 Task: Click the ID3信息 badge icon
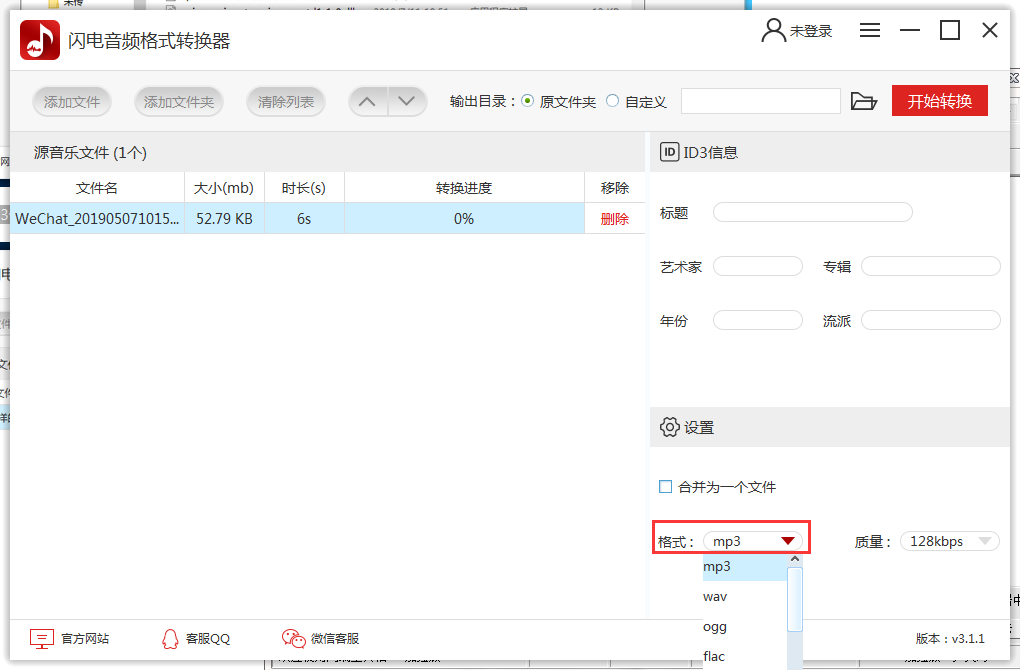click(667, 150)
